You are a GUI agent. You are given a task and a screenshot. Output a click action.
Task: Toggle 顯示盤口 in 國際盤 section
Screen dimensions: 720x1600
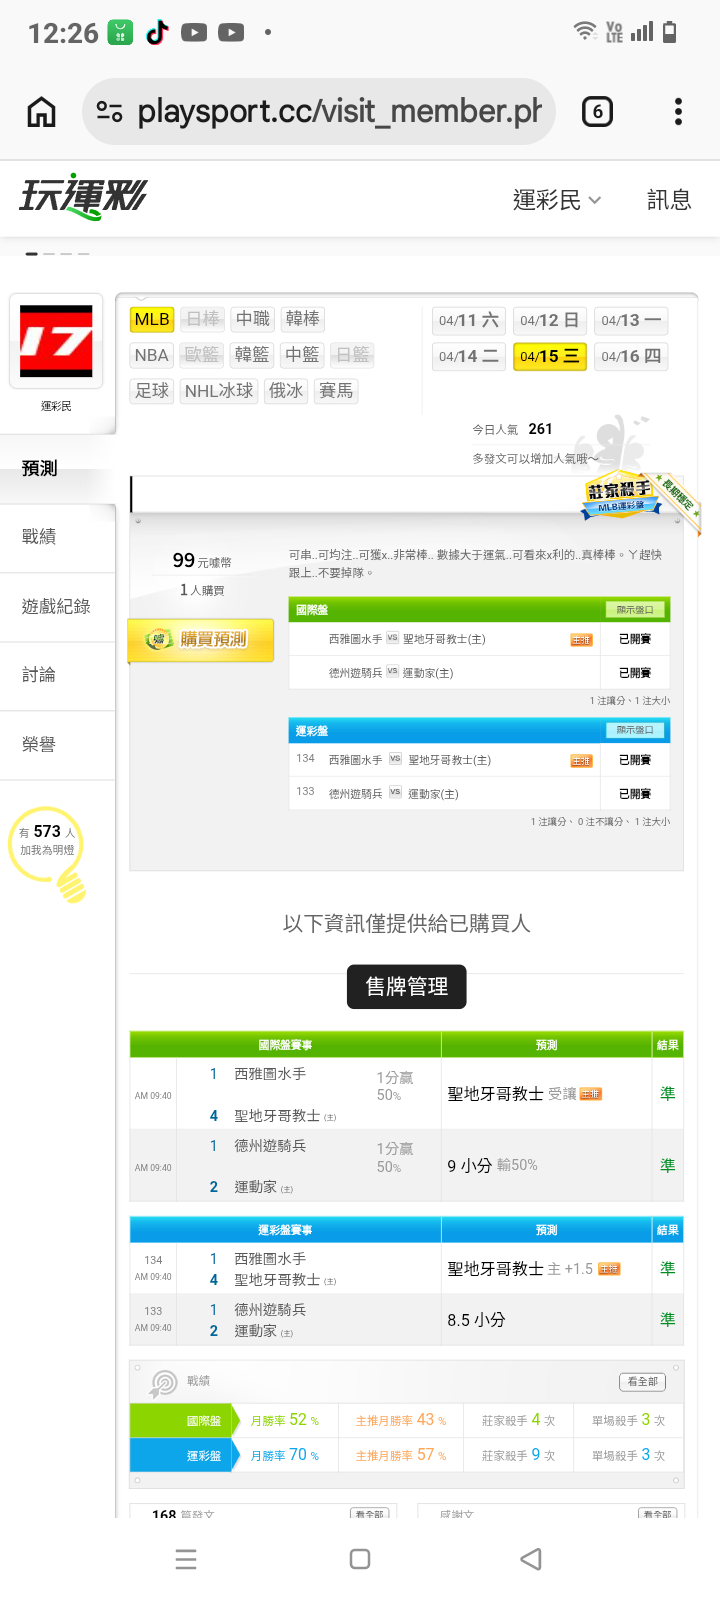click(x=635, y=610)
